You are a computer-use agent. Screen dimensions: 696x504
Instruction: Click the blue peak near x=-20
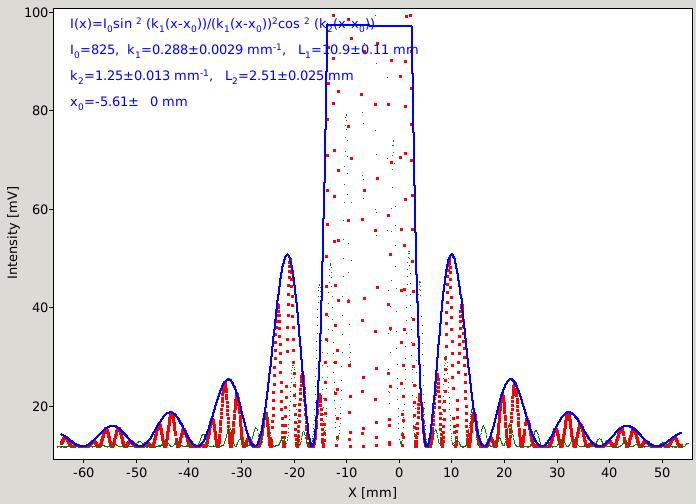tap(288, 255)
